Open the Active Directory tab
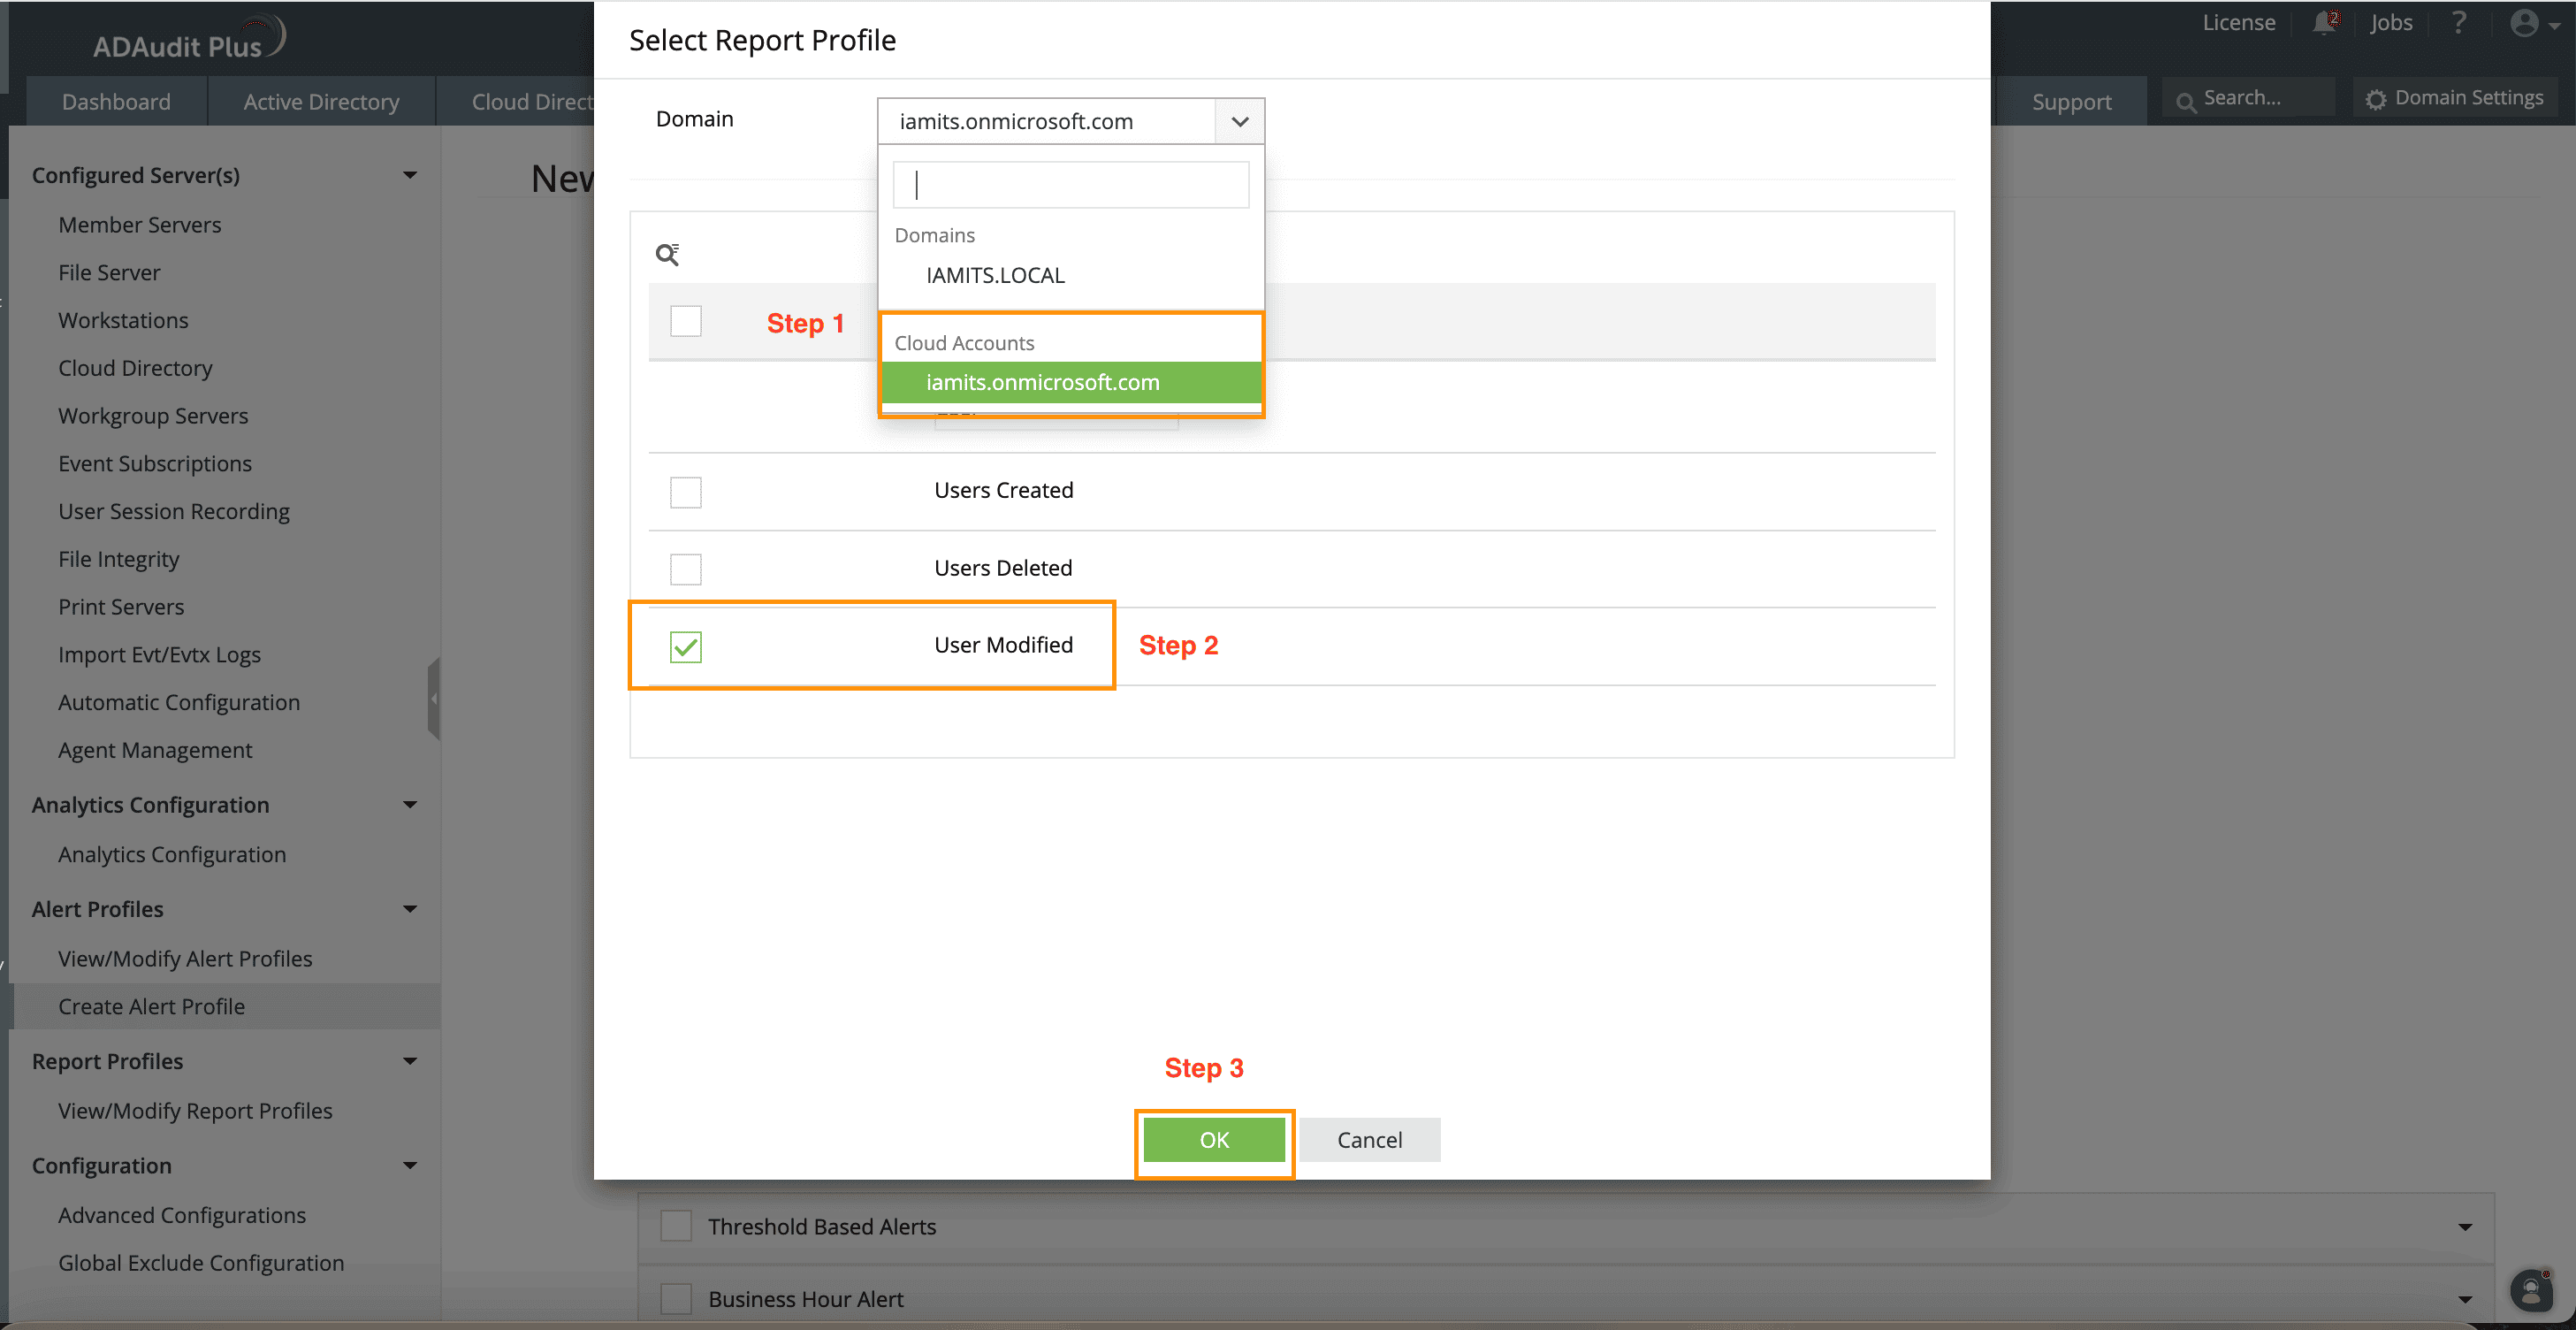This screenshot has height=1330, width=2576. coord(321,102)
